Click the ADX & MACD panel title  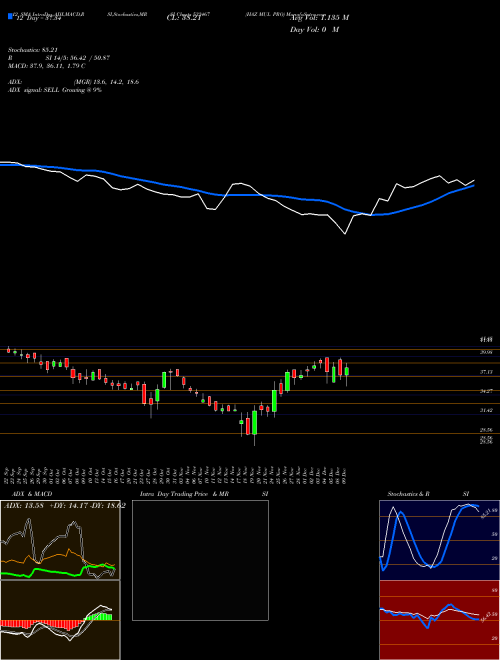pos(32,494)
